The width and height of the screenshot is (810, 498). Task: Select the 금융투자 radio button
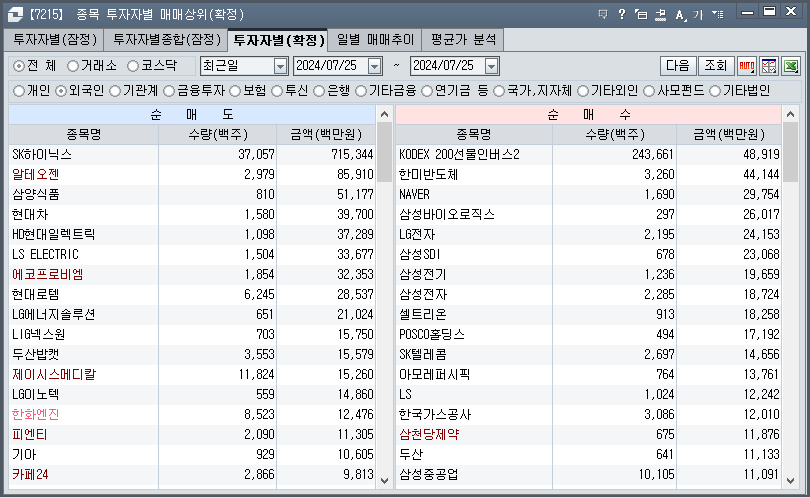169,91
